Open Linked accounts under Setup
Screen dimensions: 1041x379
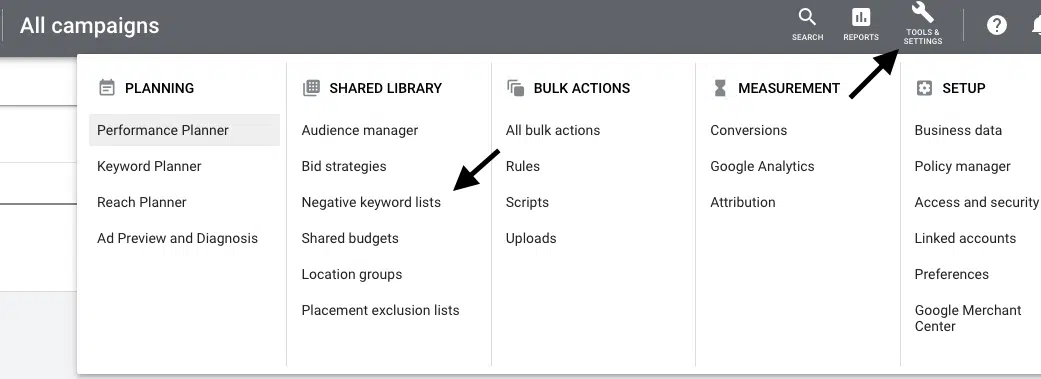965,238
